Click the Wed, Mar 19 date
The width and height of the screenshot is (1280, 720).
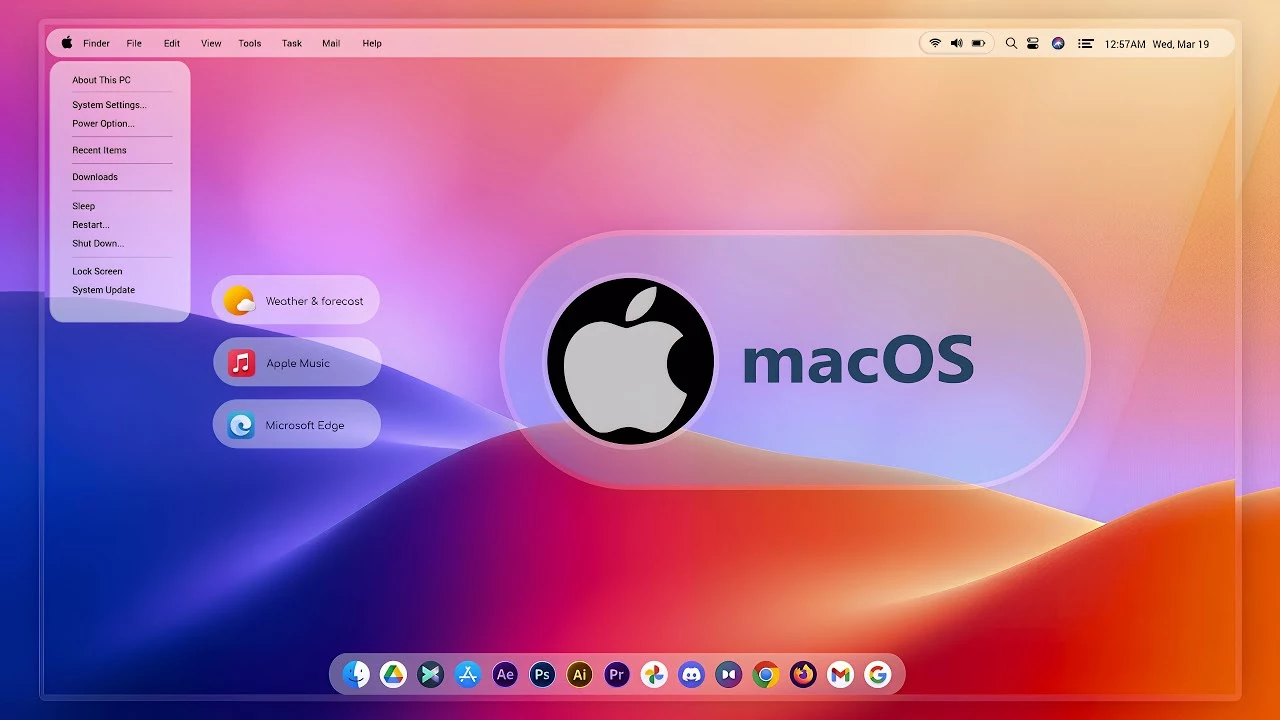point(1181,44)
